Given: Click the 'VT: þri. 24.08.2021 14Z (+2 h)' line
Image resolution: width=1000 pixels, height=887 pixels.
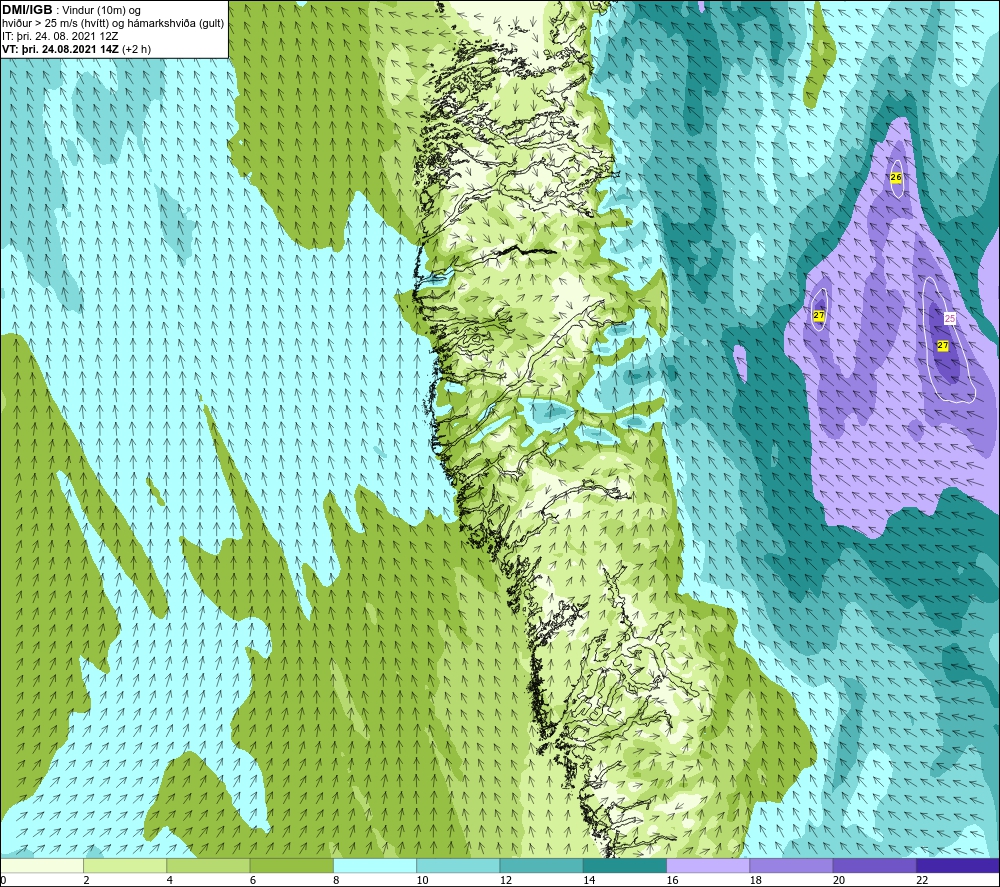Looking at the screenshot, I should pyautogui.click(x=77, y=49).
